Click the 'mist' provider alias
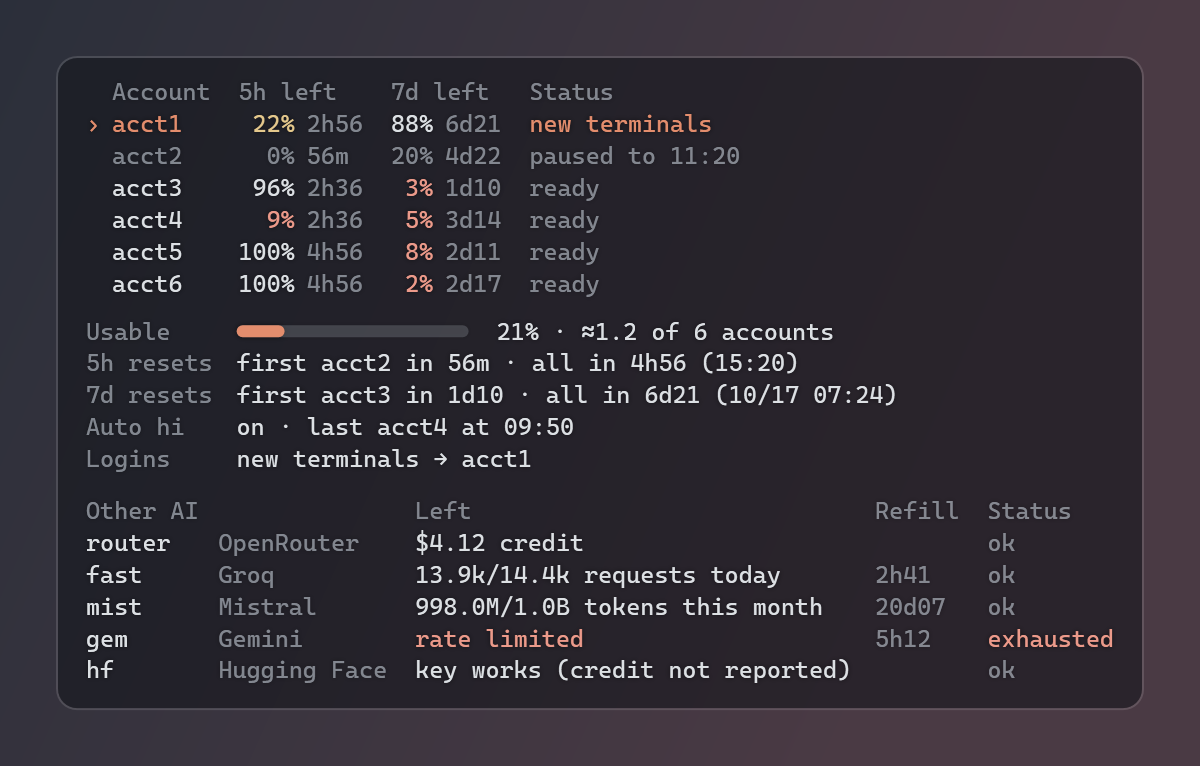Screen dimensions: 1200x766 114,608
